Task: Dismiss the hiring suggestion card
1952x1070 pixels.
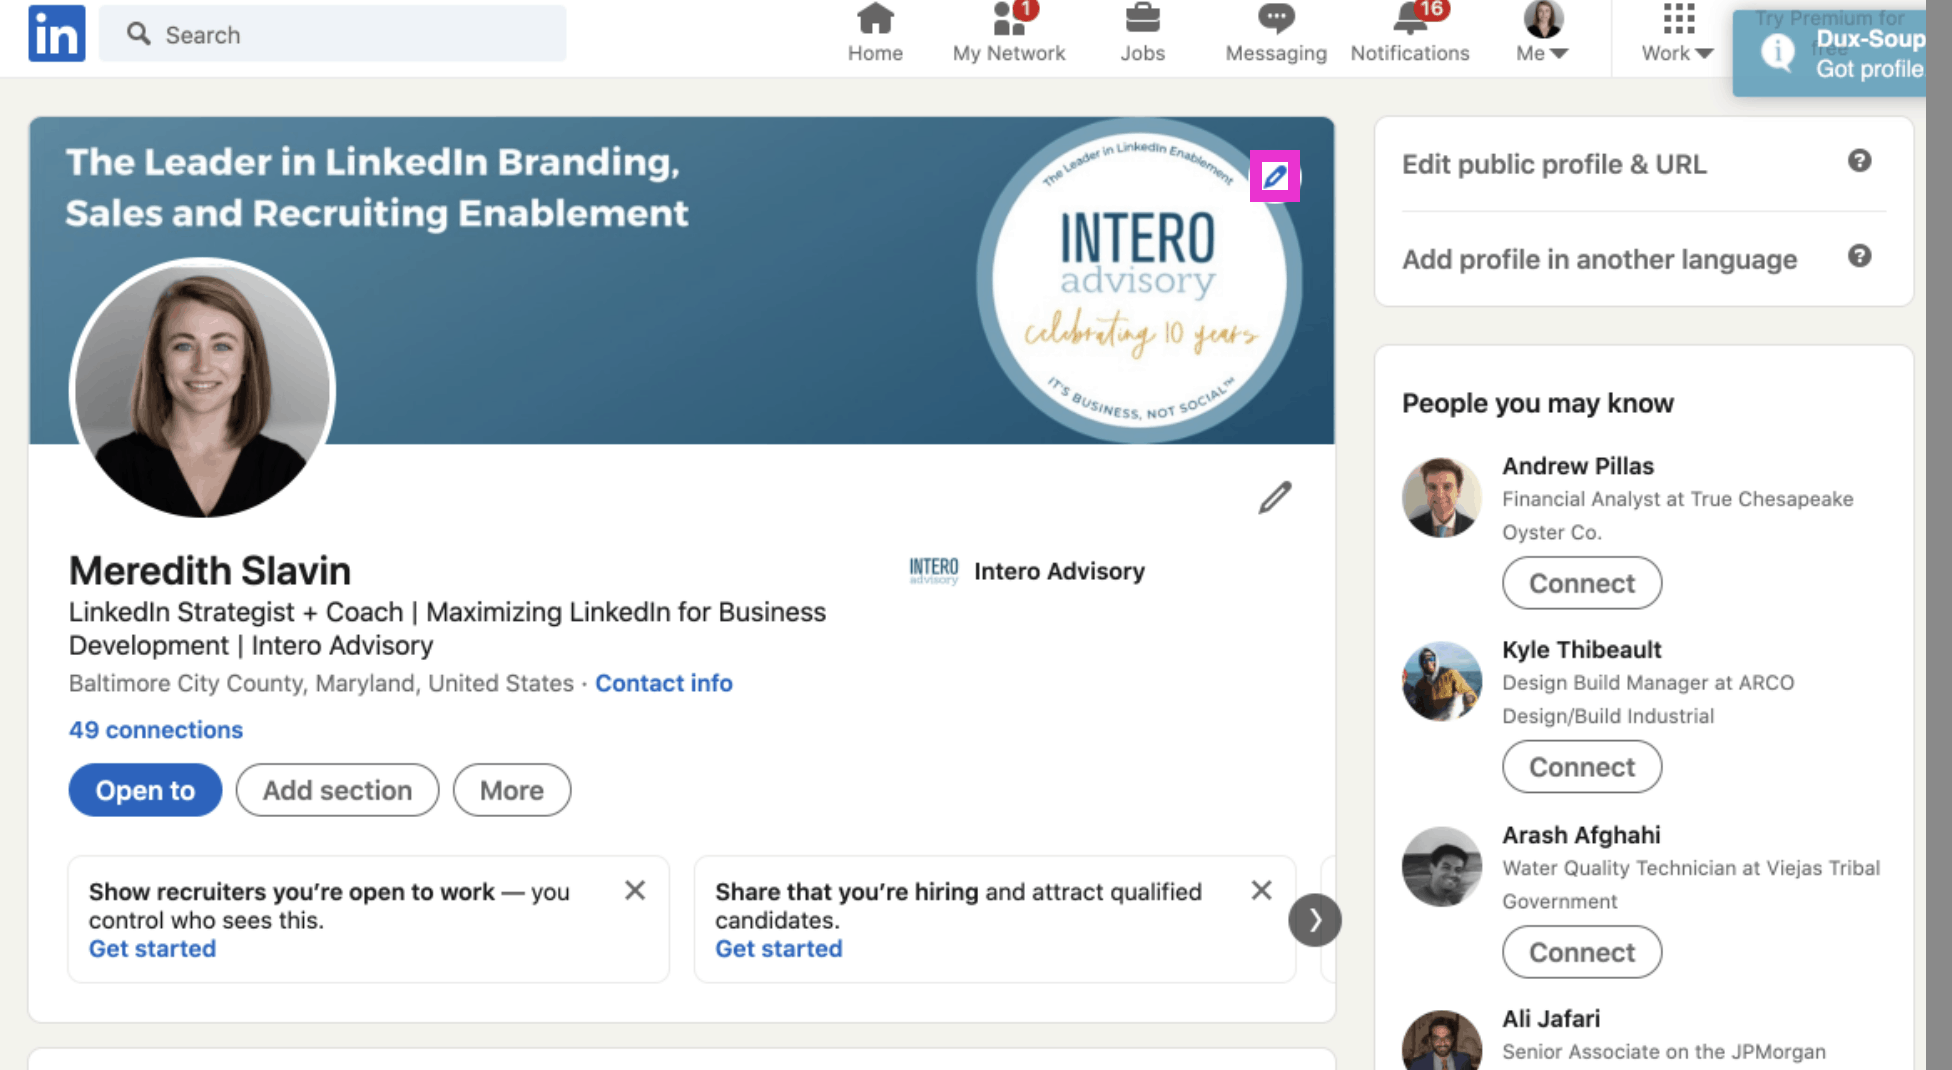Action: coord(1261,890)
